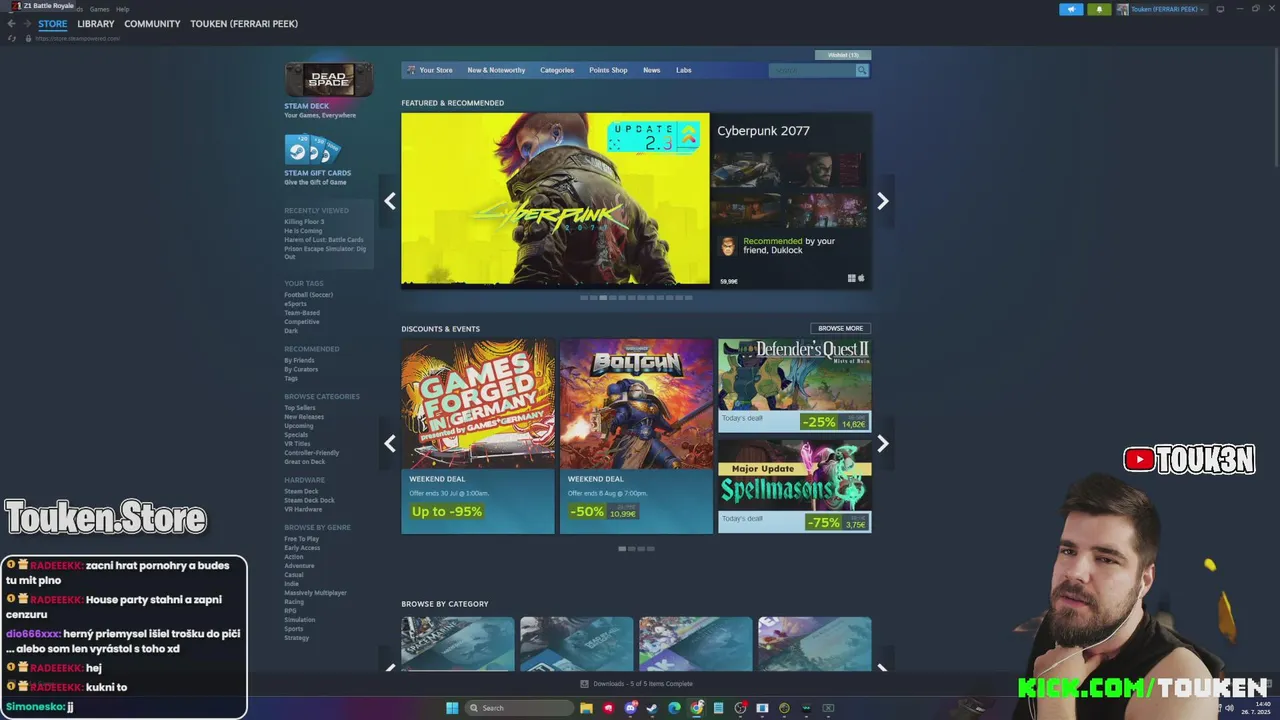
Task: Browse Strategy genre link
Action: tap(296, 638)
